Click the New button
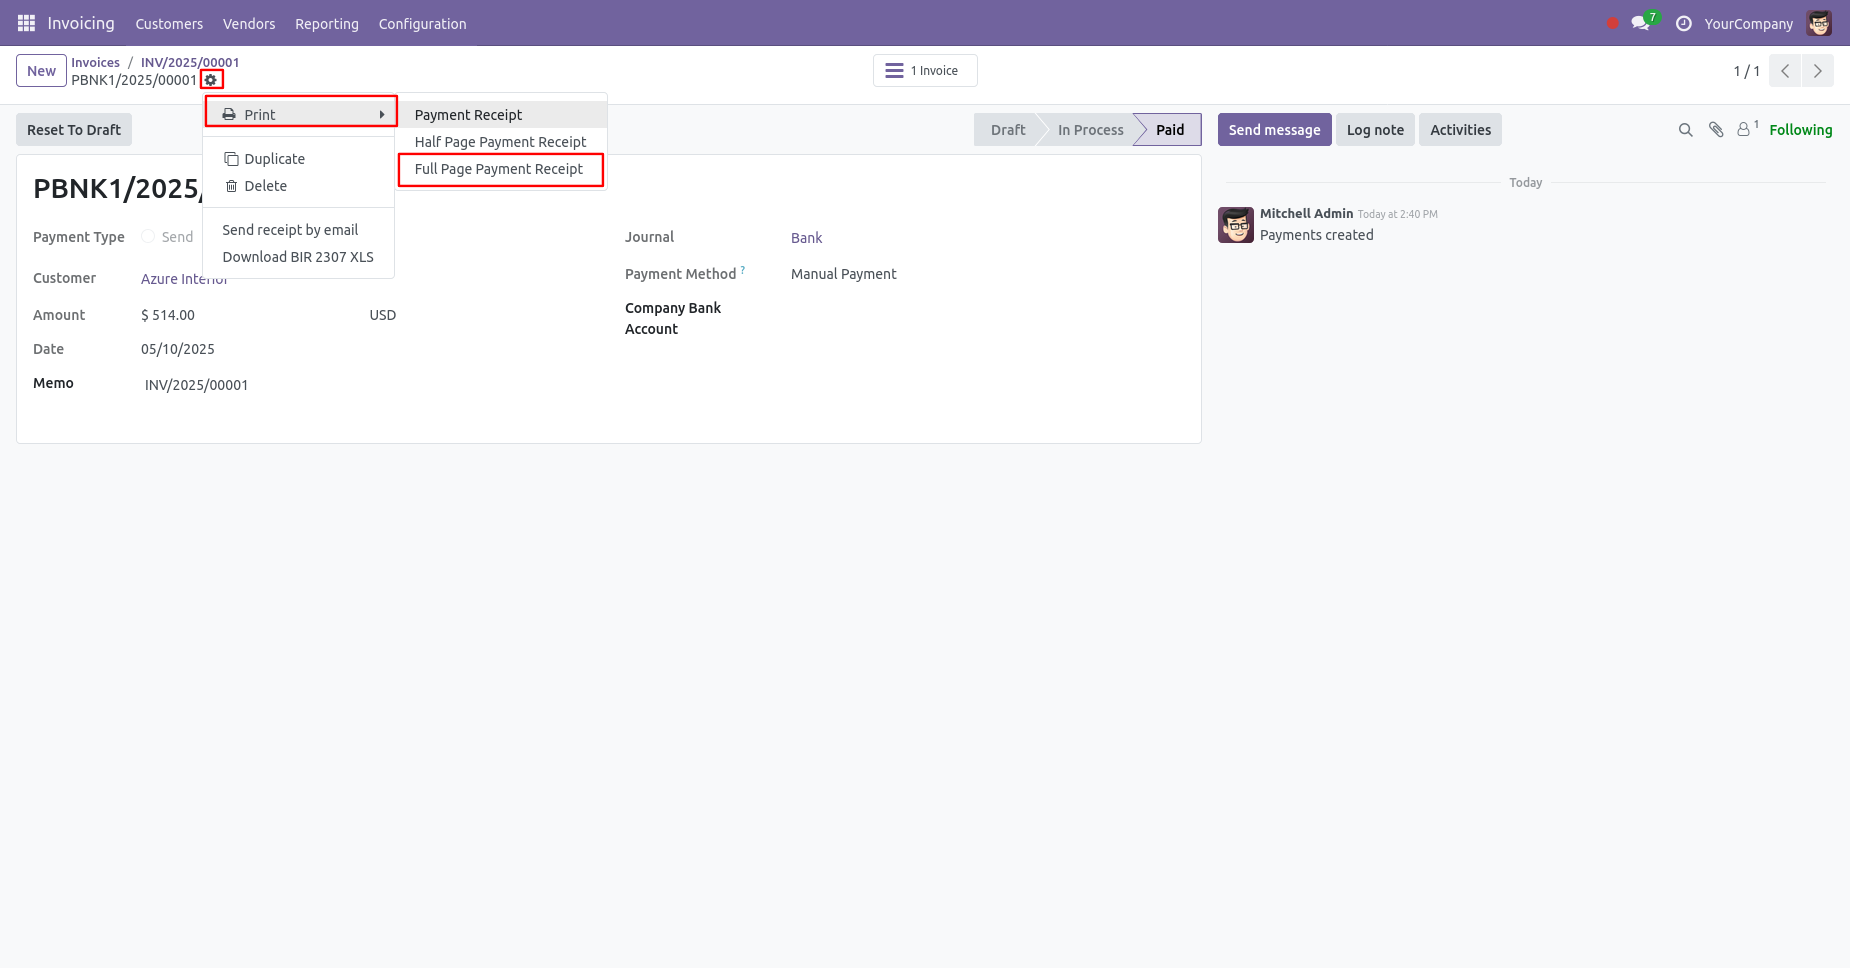This screenshot has width=1850, height=968. tap(41, 71)
